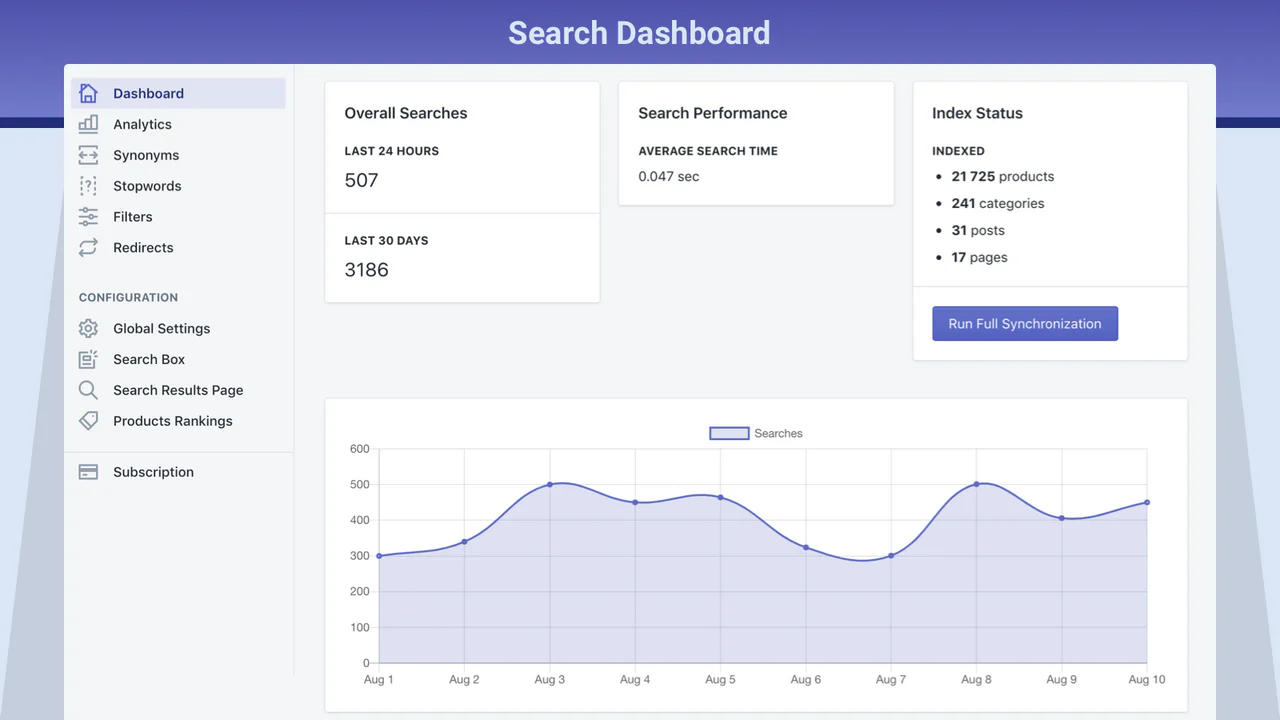This screenshot has height=720, width=1280.
Task: Click the Aug 3 data point
Action: [x=550, y=485]
